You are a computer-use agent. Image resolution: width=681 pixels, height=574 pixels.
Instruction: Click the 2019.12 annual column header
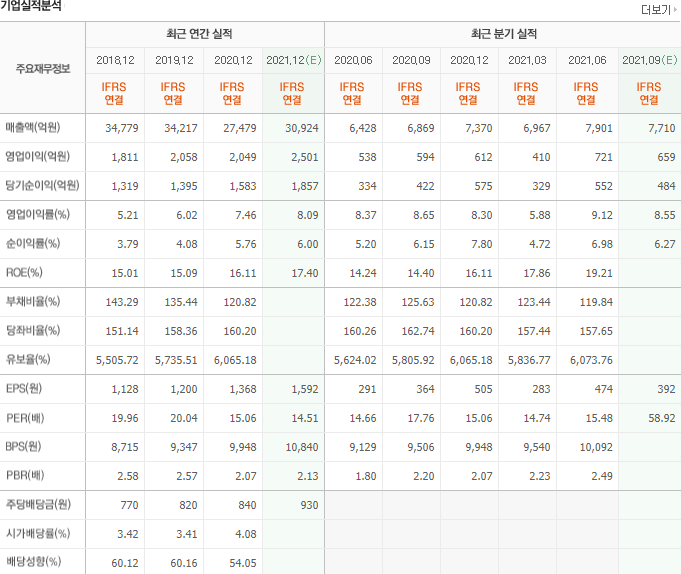[174, 60]
